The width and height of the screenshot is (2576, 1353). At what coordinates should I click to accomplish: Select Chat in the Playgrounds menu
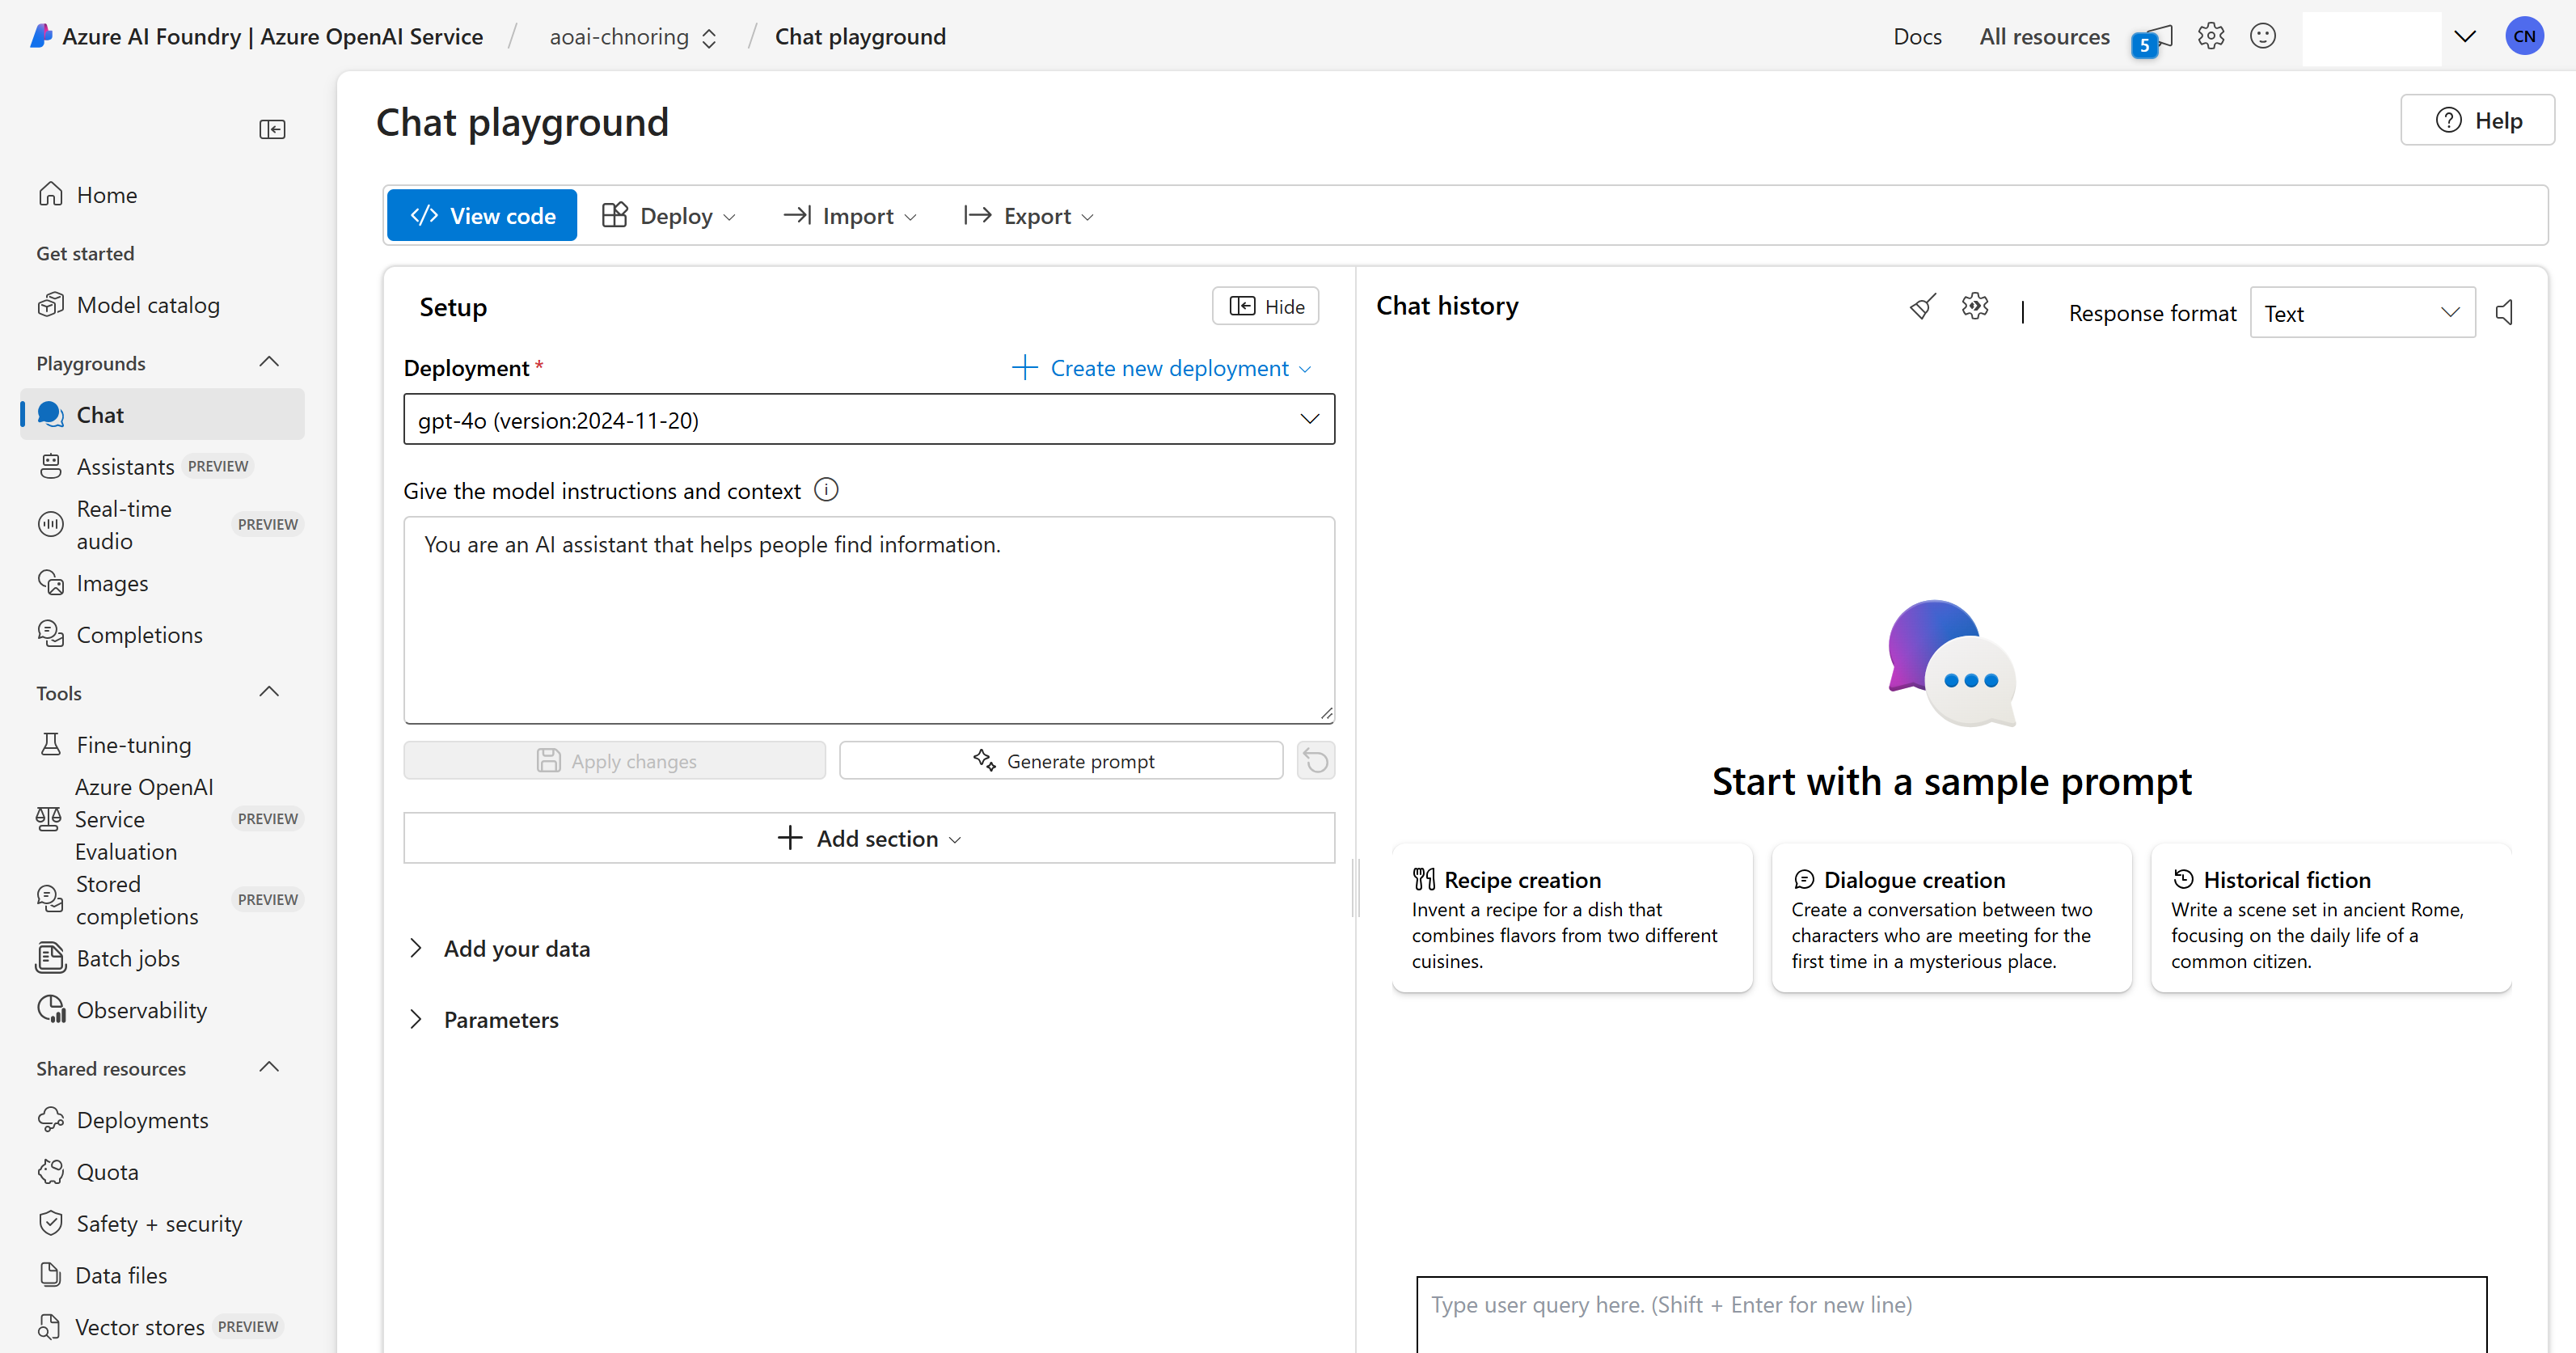(x=163, y=414)
